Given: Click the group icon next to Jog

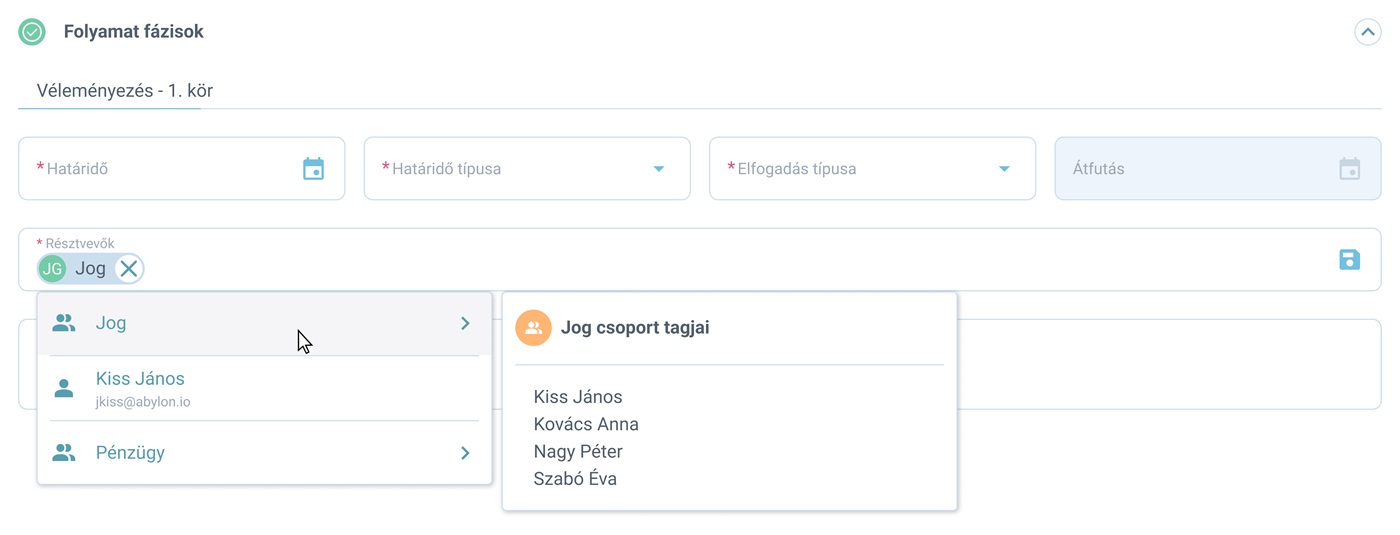Looking at the screenshot, I should (x=64, y=323).
